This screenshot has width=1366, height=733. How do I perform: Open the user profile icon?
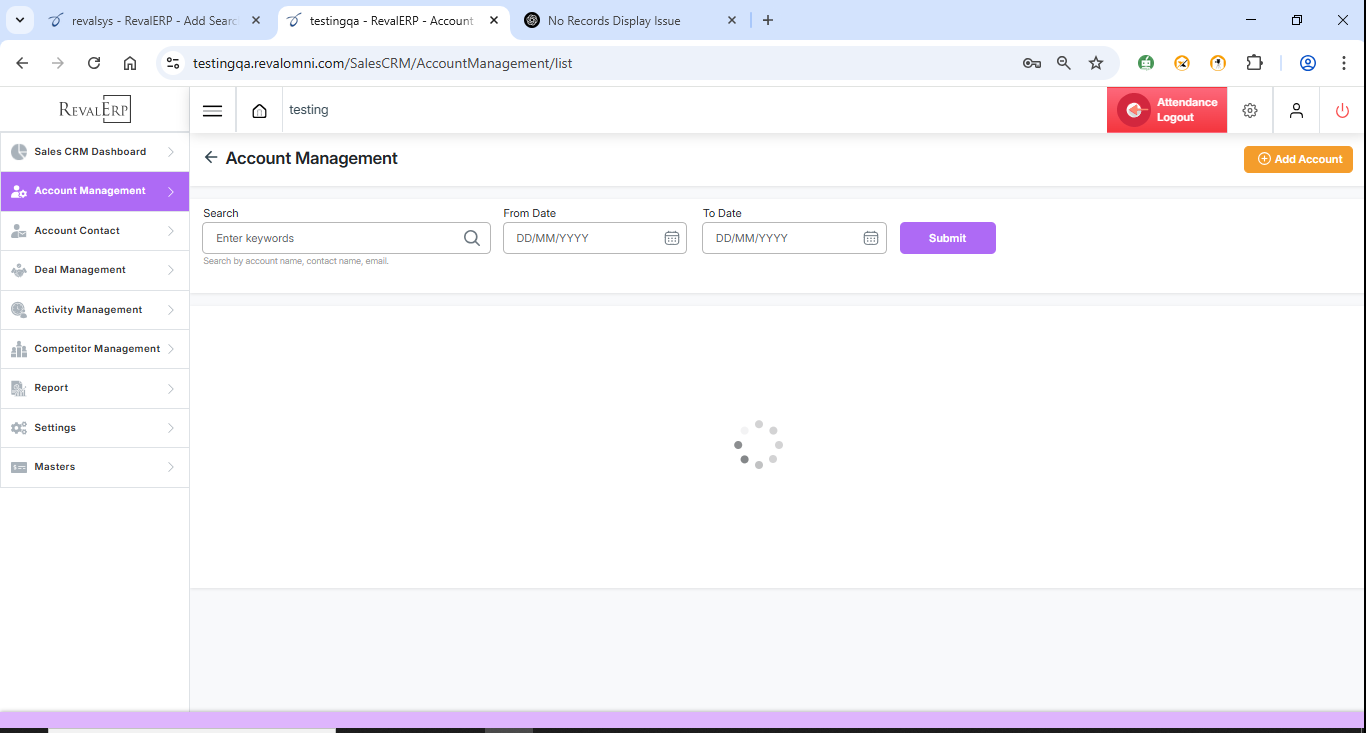[x=1296, y=111]
